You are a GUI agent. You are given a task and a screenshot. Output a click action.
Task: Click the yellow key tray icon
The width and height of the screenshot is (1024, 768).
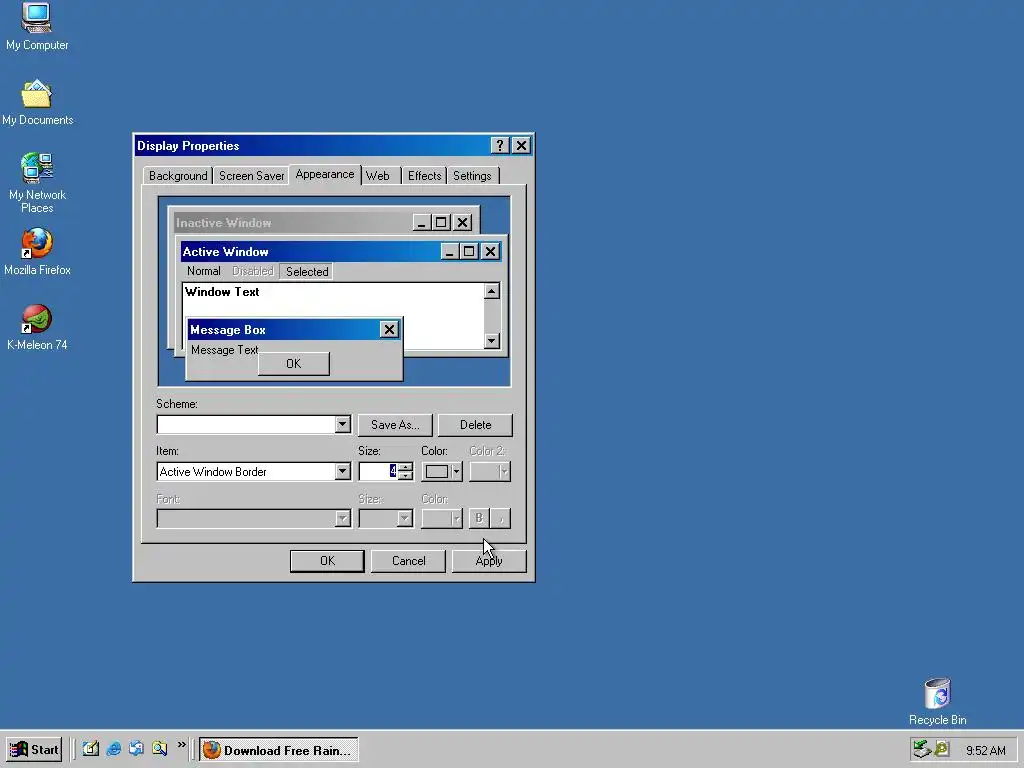tap(941, 749)
